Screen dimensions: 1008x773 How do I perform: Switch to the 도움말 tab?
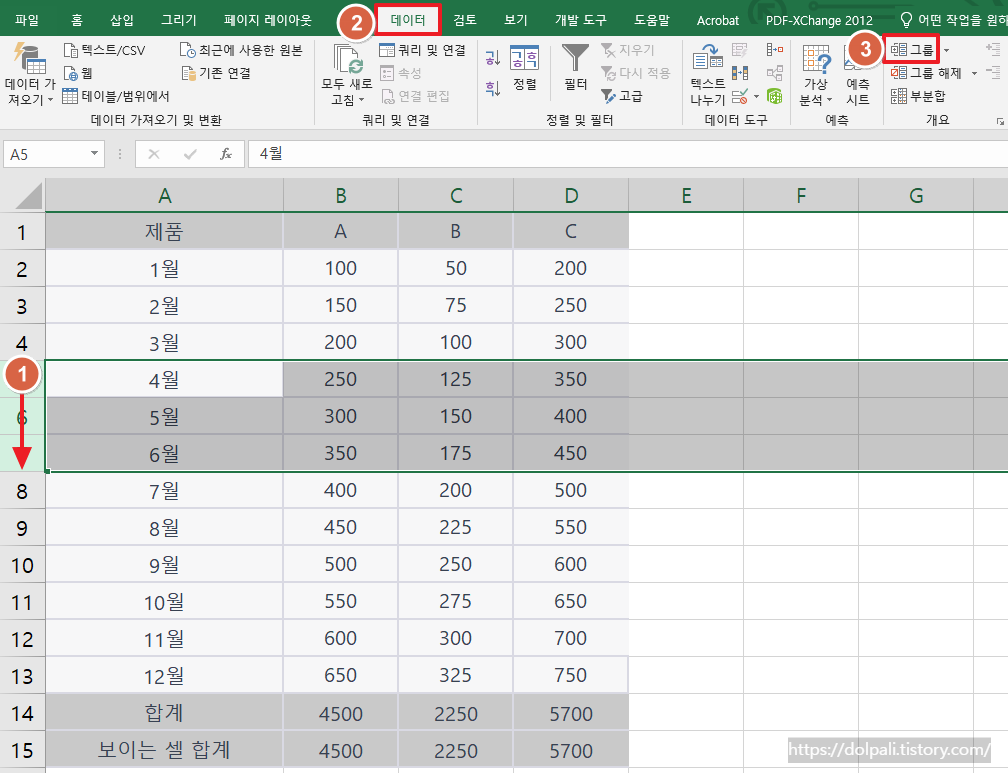pos(652,20)
